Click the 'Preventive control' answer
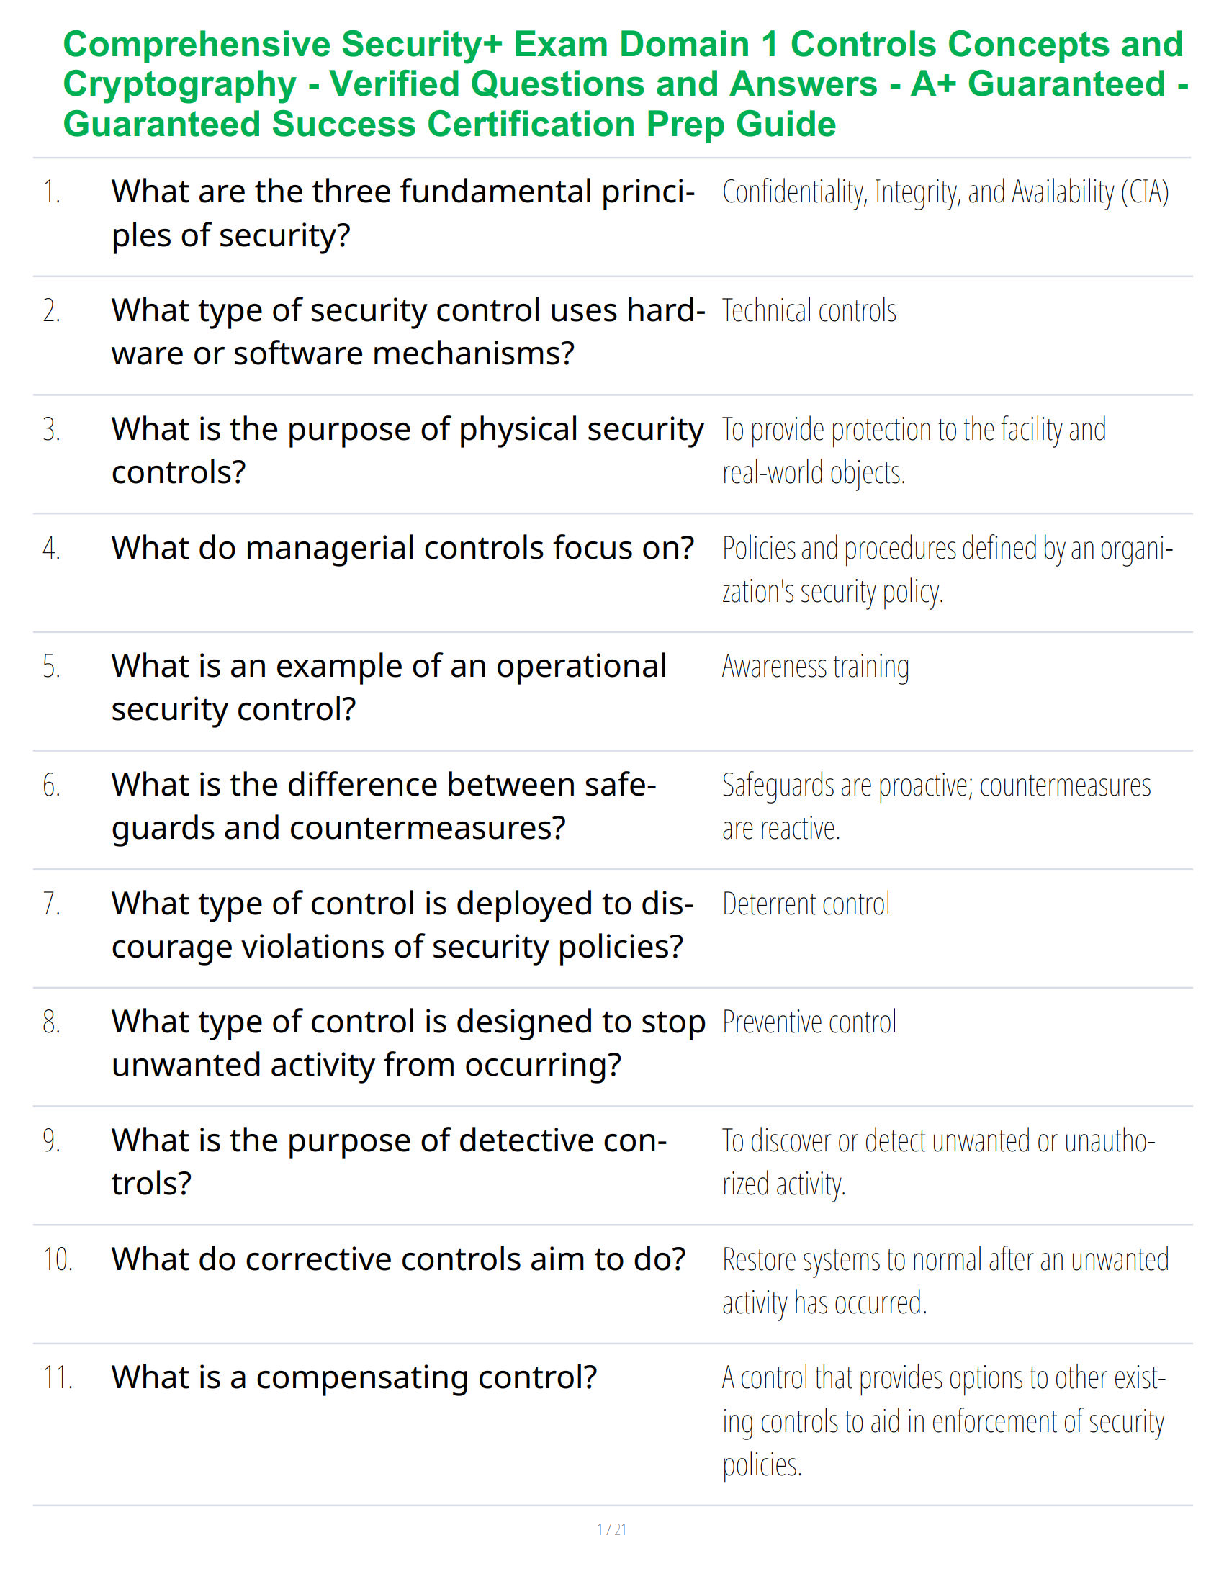The height and width of the screenshot is (1584, 1224). pos(809,1022)
